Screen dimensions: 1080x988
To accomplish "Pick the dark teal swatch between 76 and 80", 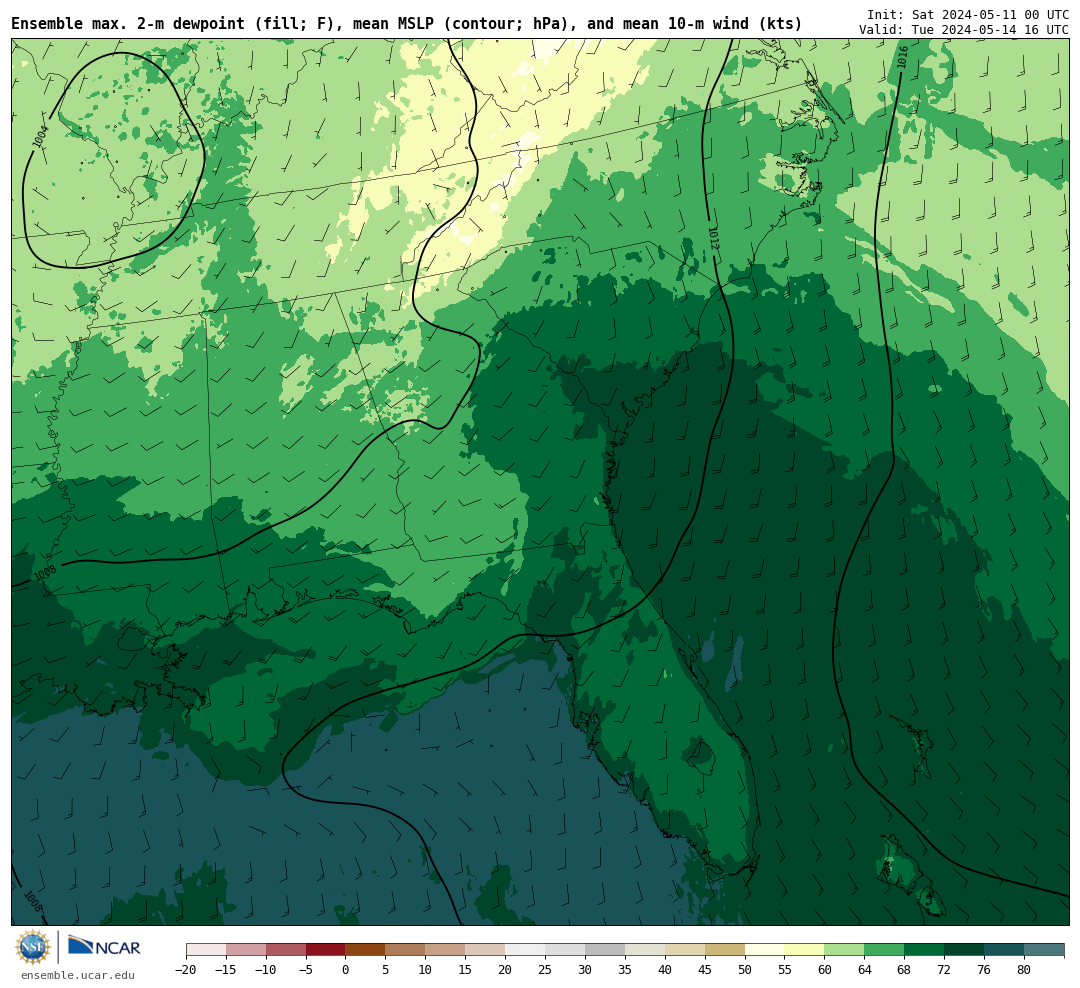I will point(1005,950).
